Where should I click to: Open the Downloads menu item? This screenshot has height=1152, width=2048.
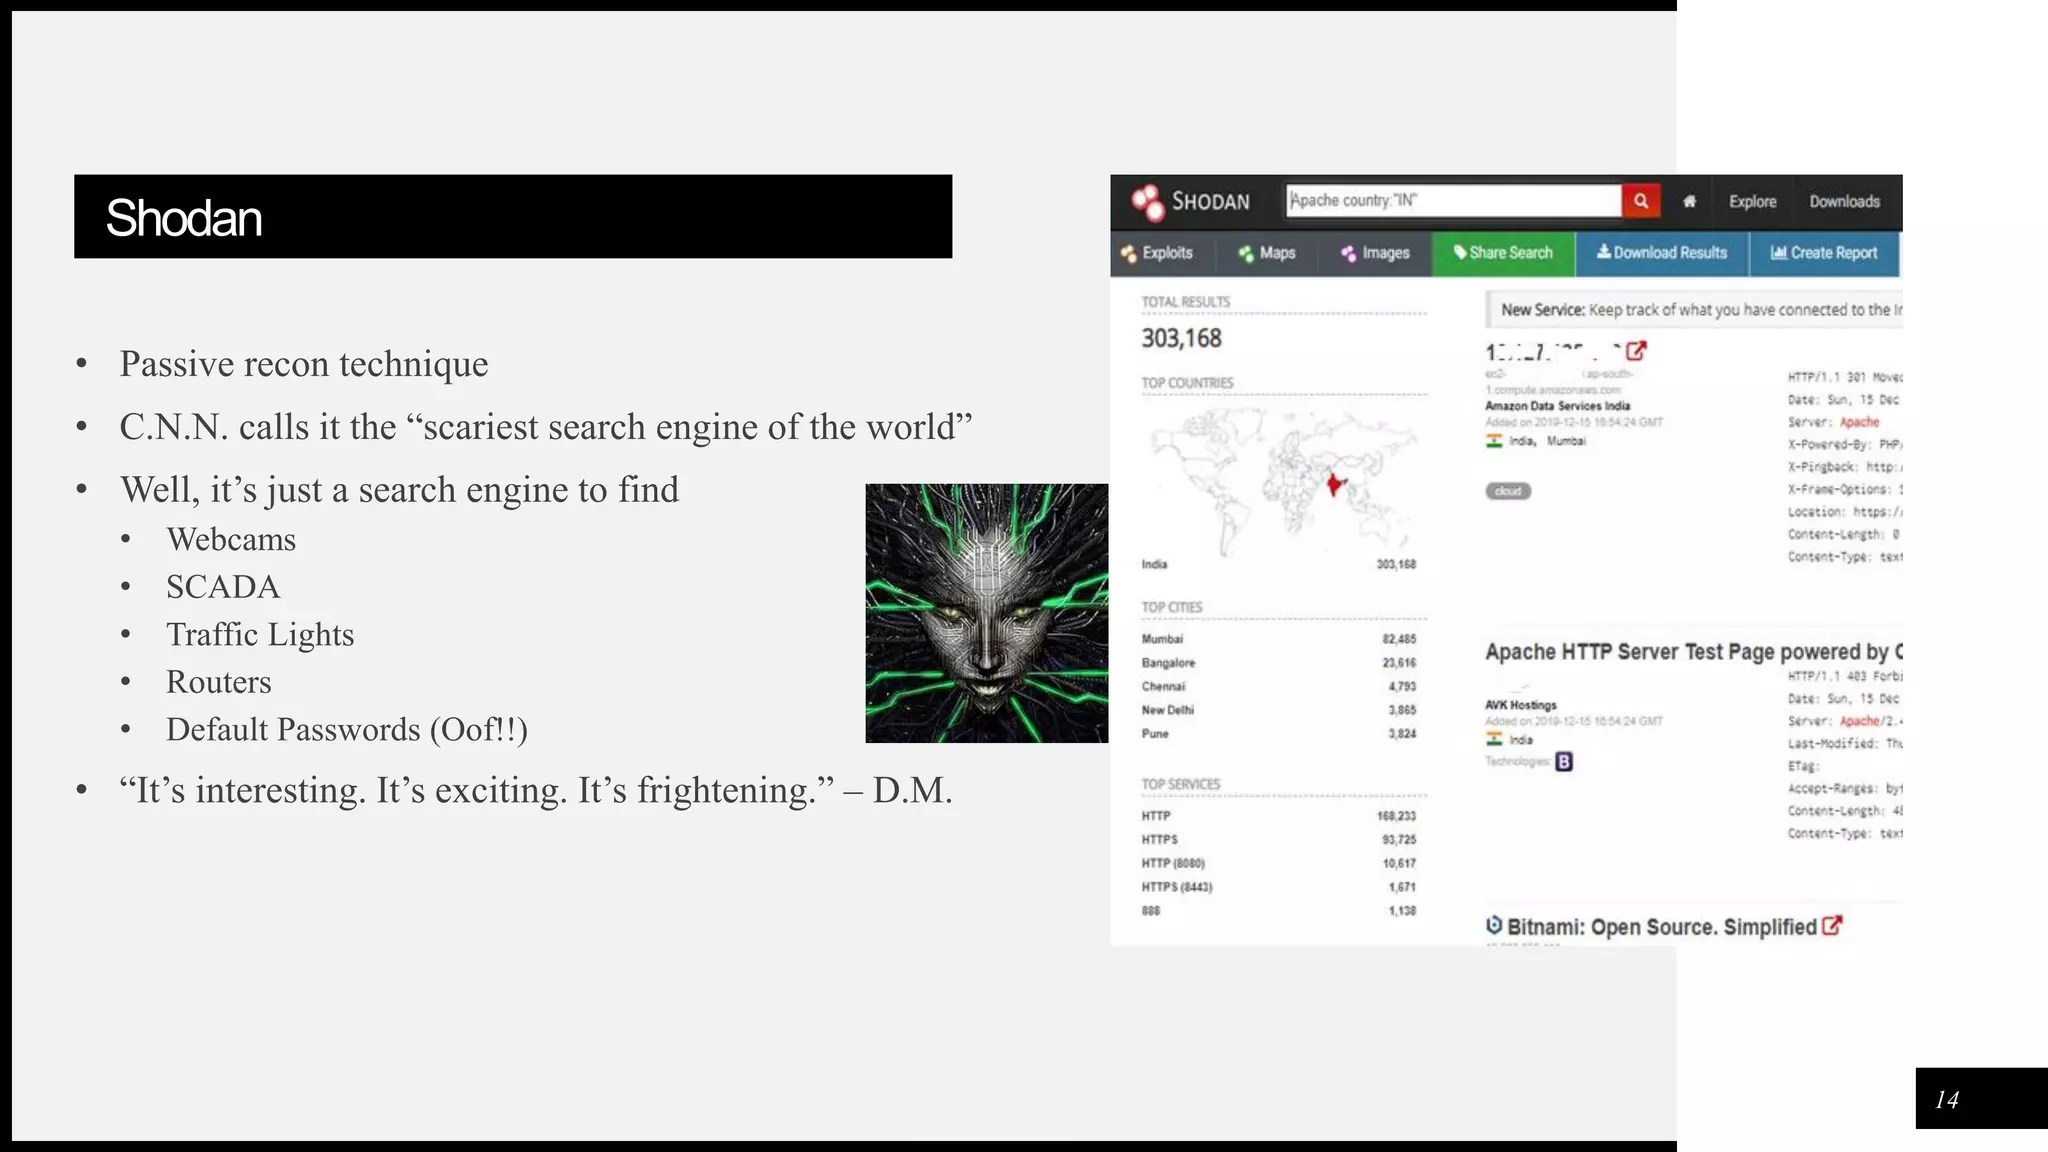[x=1844, y=202]
